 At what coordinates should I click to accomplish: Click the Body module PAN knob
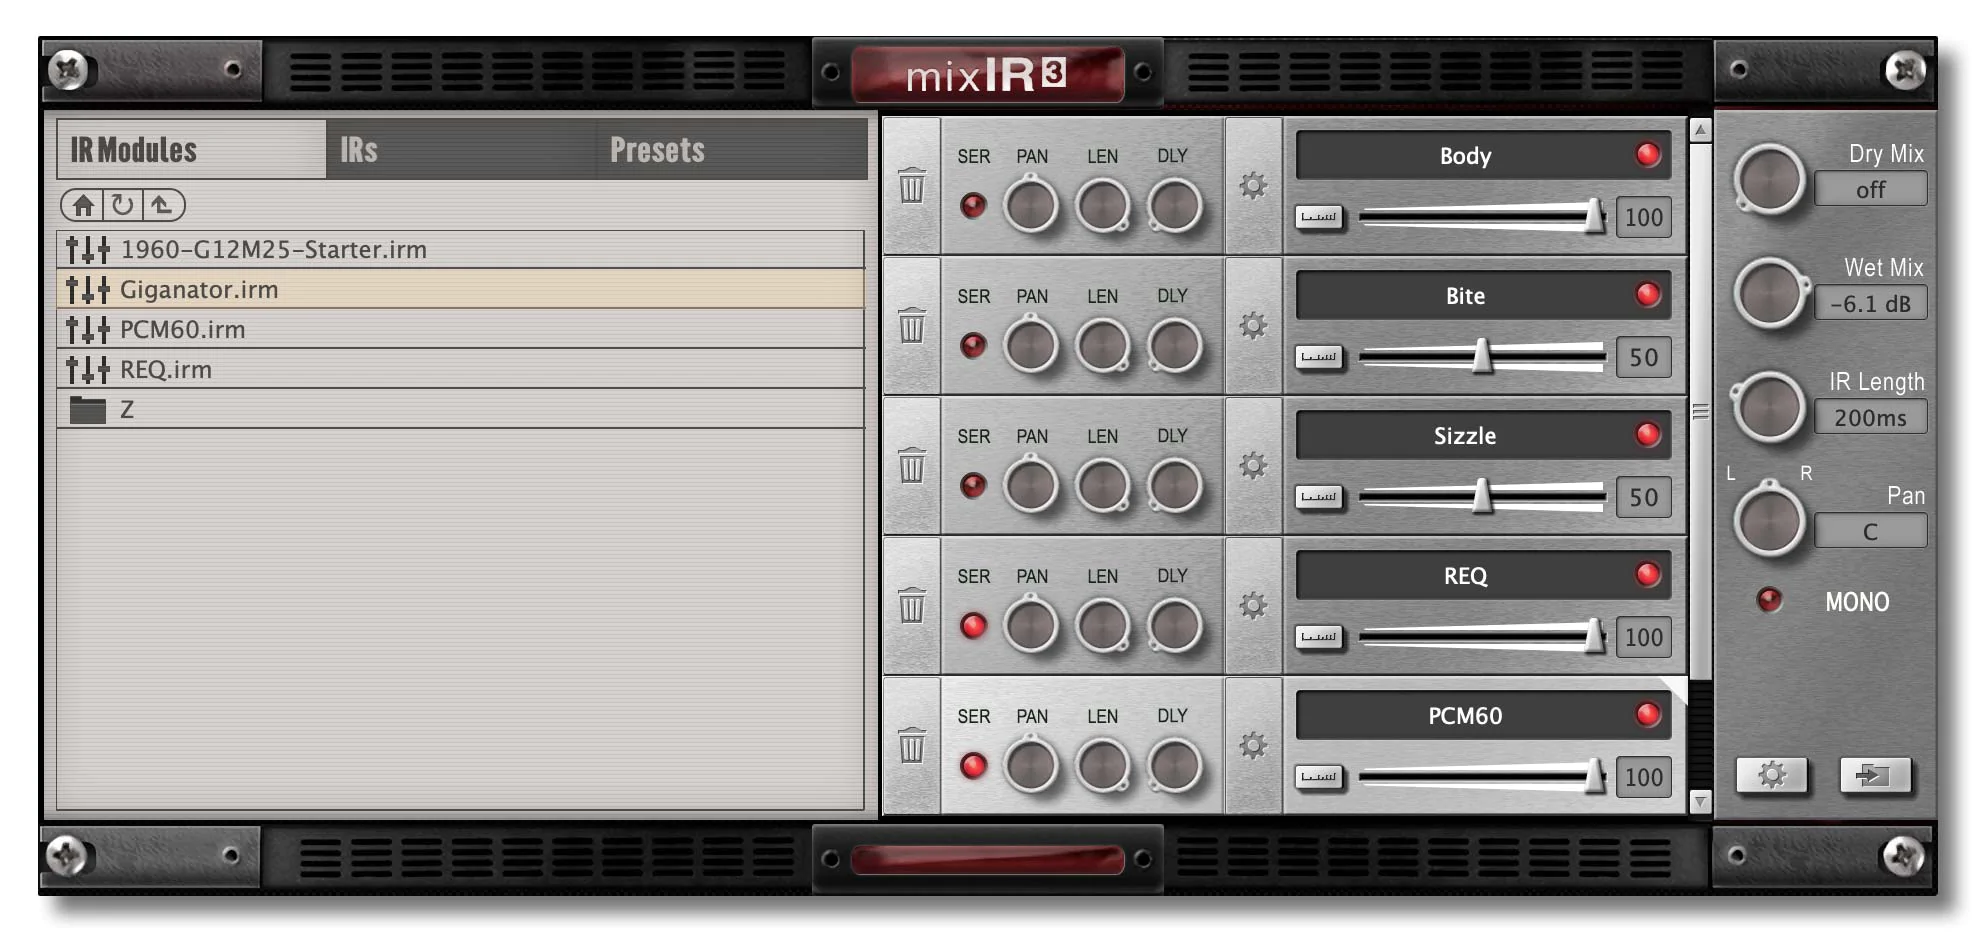pyautogui.click(x=1031, y=205)
